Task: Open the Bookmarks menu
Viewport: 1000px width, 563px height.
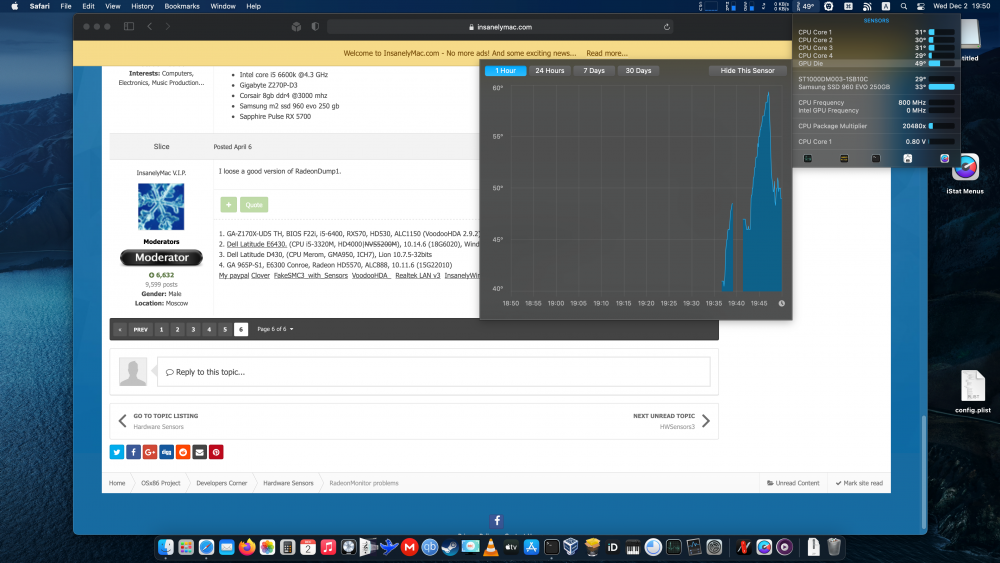Action: click(182, 6)
